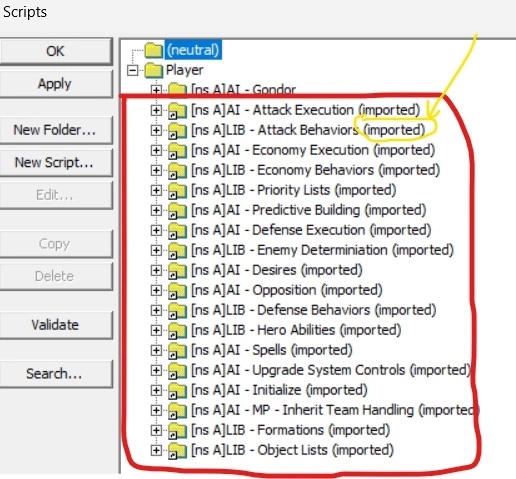Image resolution: width=516 pixels, height=479 pixels.
Task: Click the Apply button
Action: [x=56, y=84]
